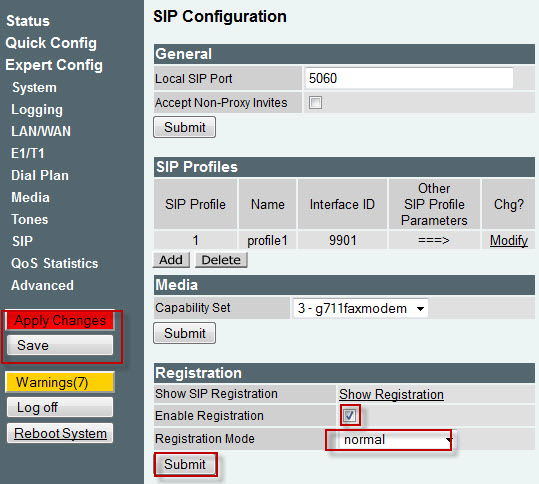Click the red Apply Changes button
539x484 pixels.
60,320
